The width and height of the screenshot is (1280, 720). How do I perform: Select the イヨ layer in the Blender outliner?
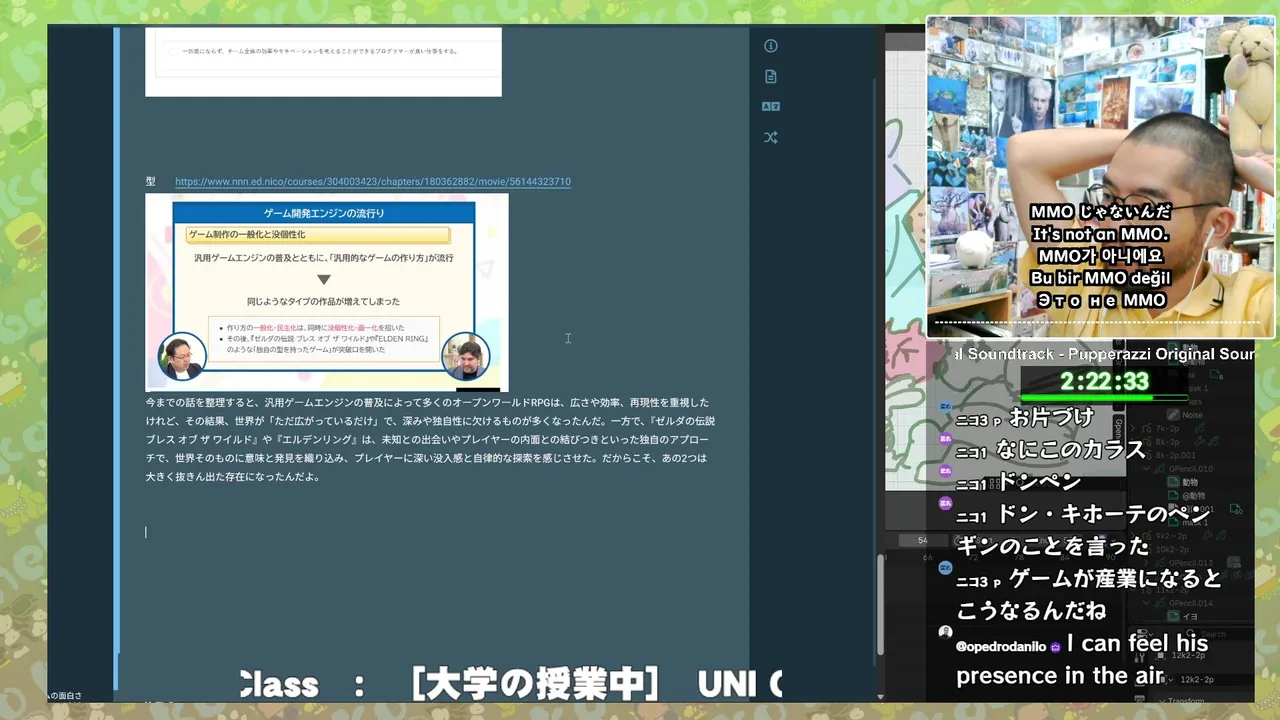click(1190, 617)
